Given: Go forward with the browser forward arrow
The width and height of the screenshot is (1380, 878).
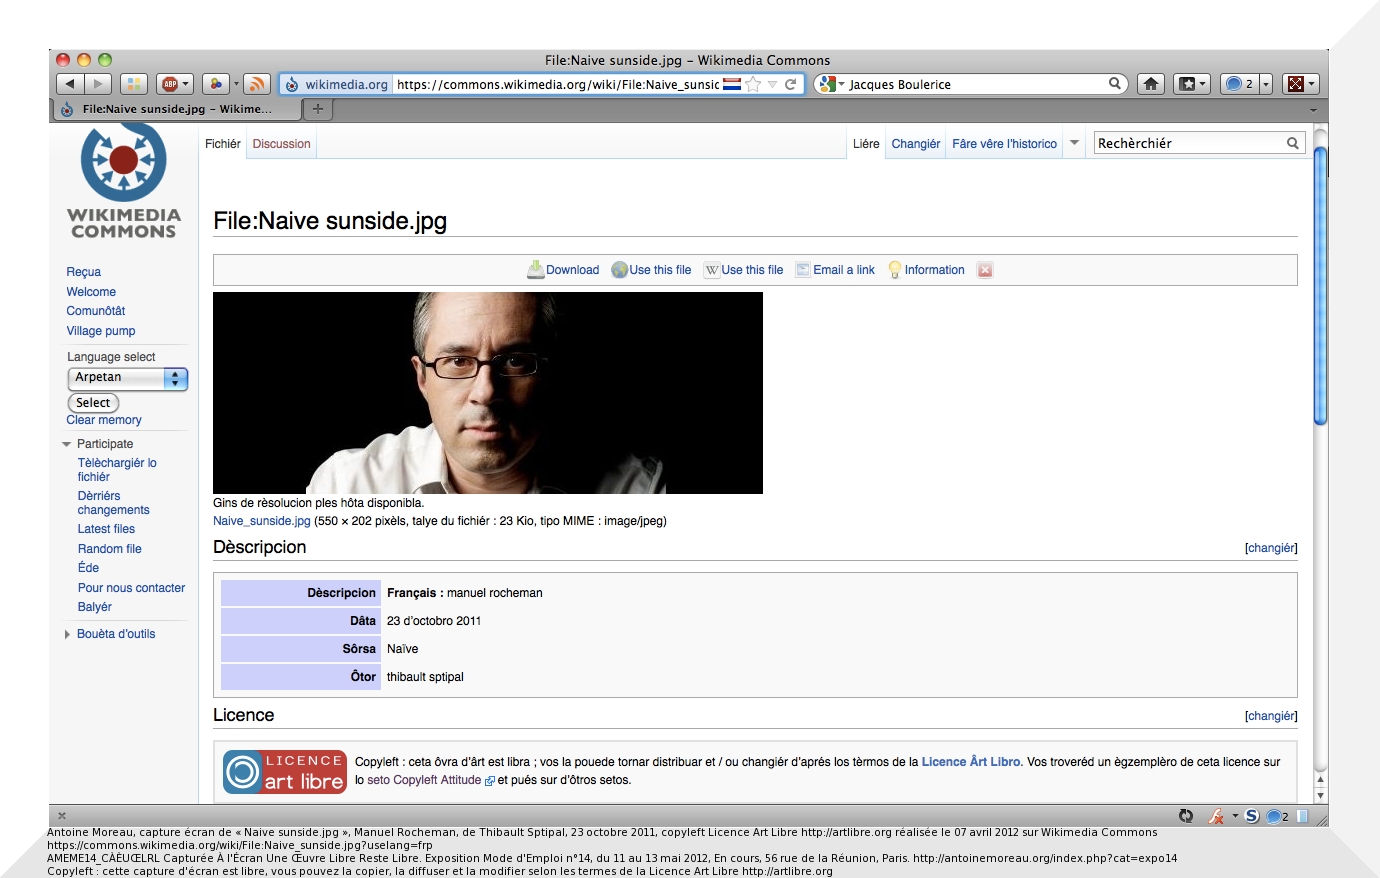Looking at the screenshot, I should (98, 84).
